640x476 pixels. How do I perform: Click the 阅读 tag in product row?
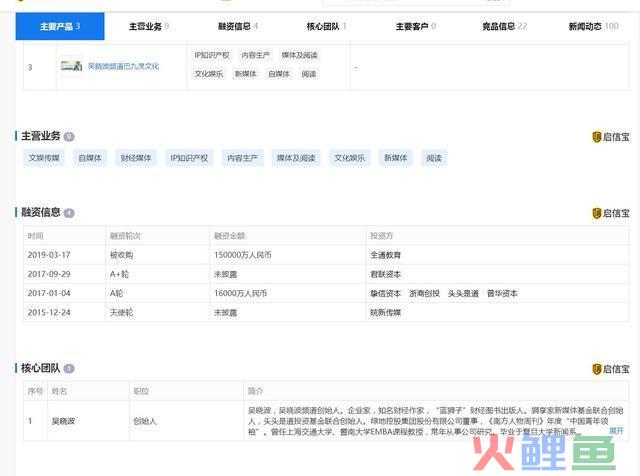(309, 74)
